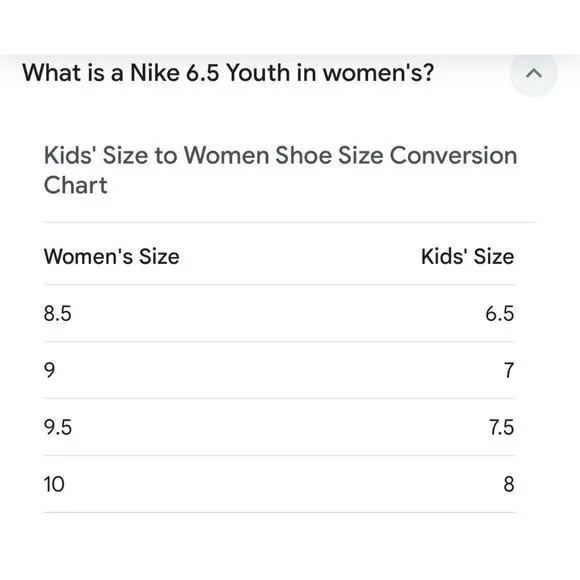Click the question text about Nike 6.5 Youth
The width and height of the screenshot is (580, 580).
(x=228, y=72)
